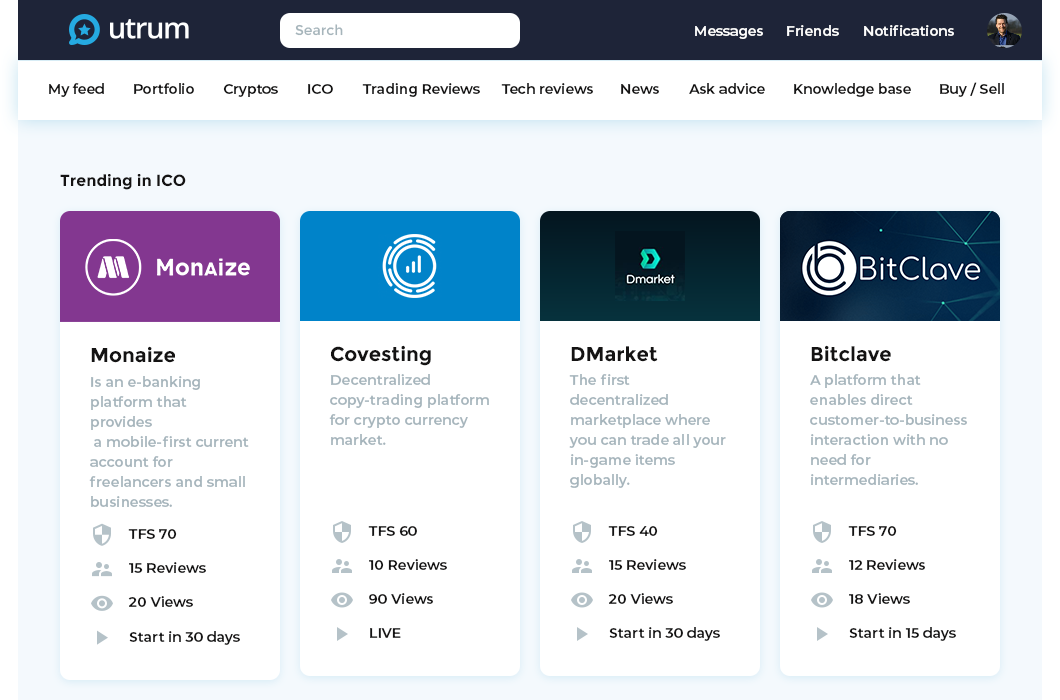This screenshot has width=1060, height=700.
Task: Open the Covesting card title
Action: (381, 354)
